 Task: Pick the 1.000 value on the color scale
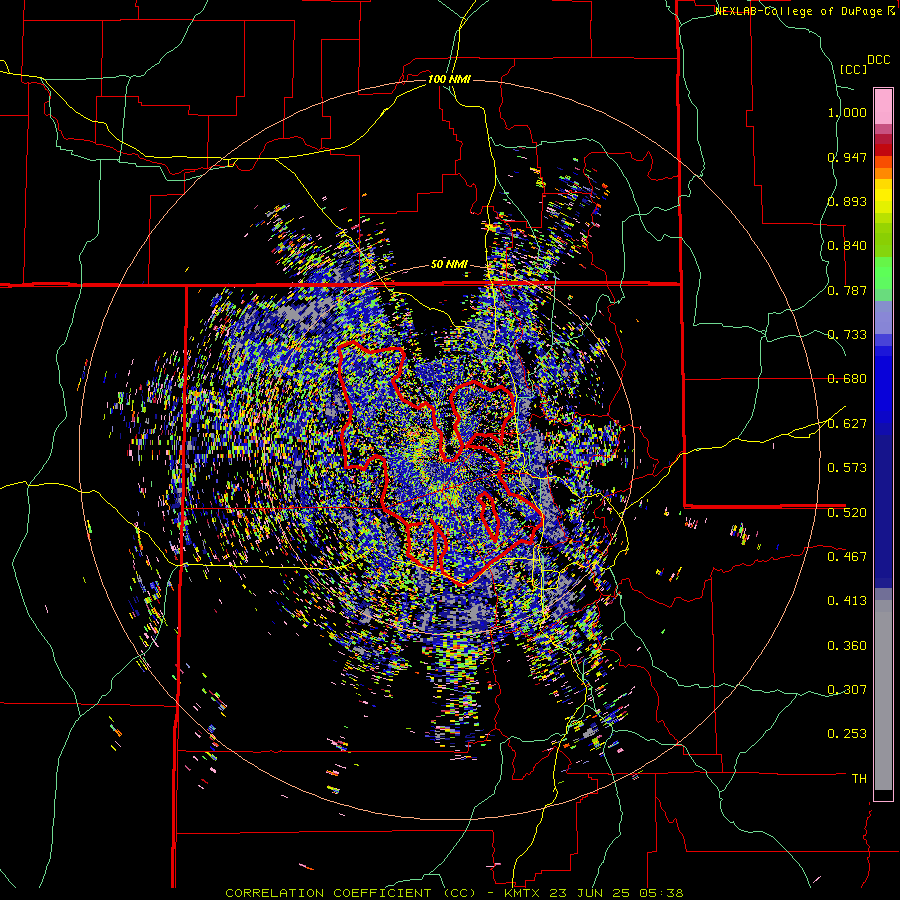click(x=847, y=112)
